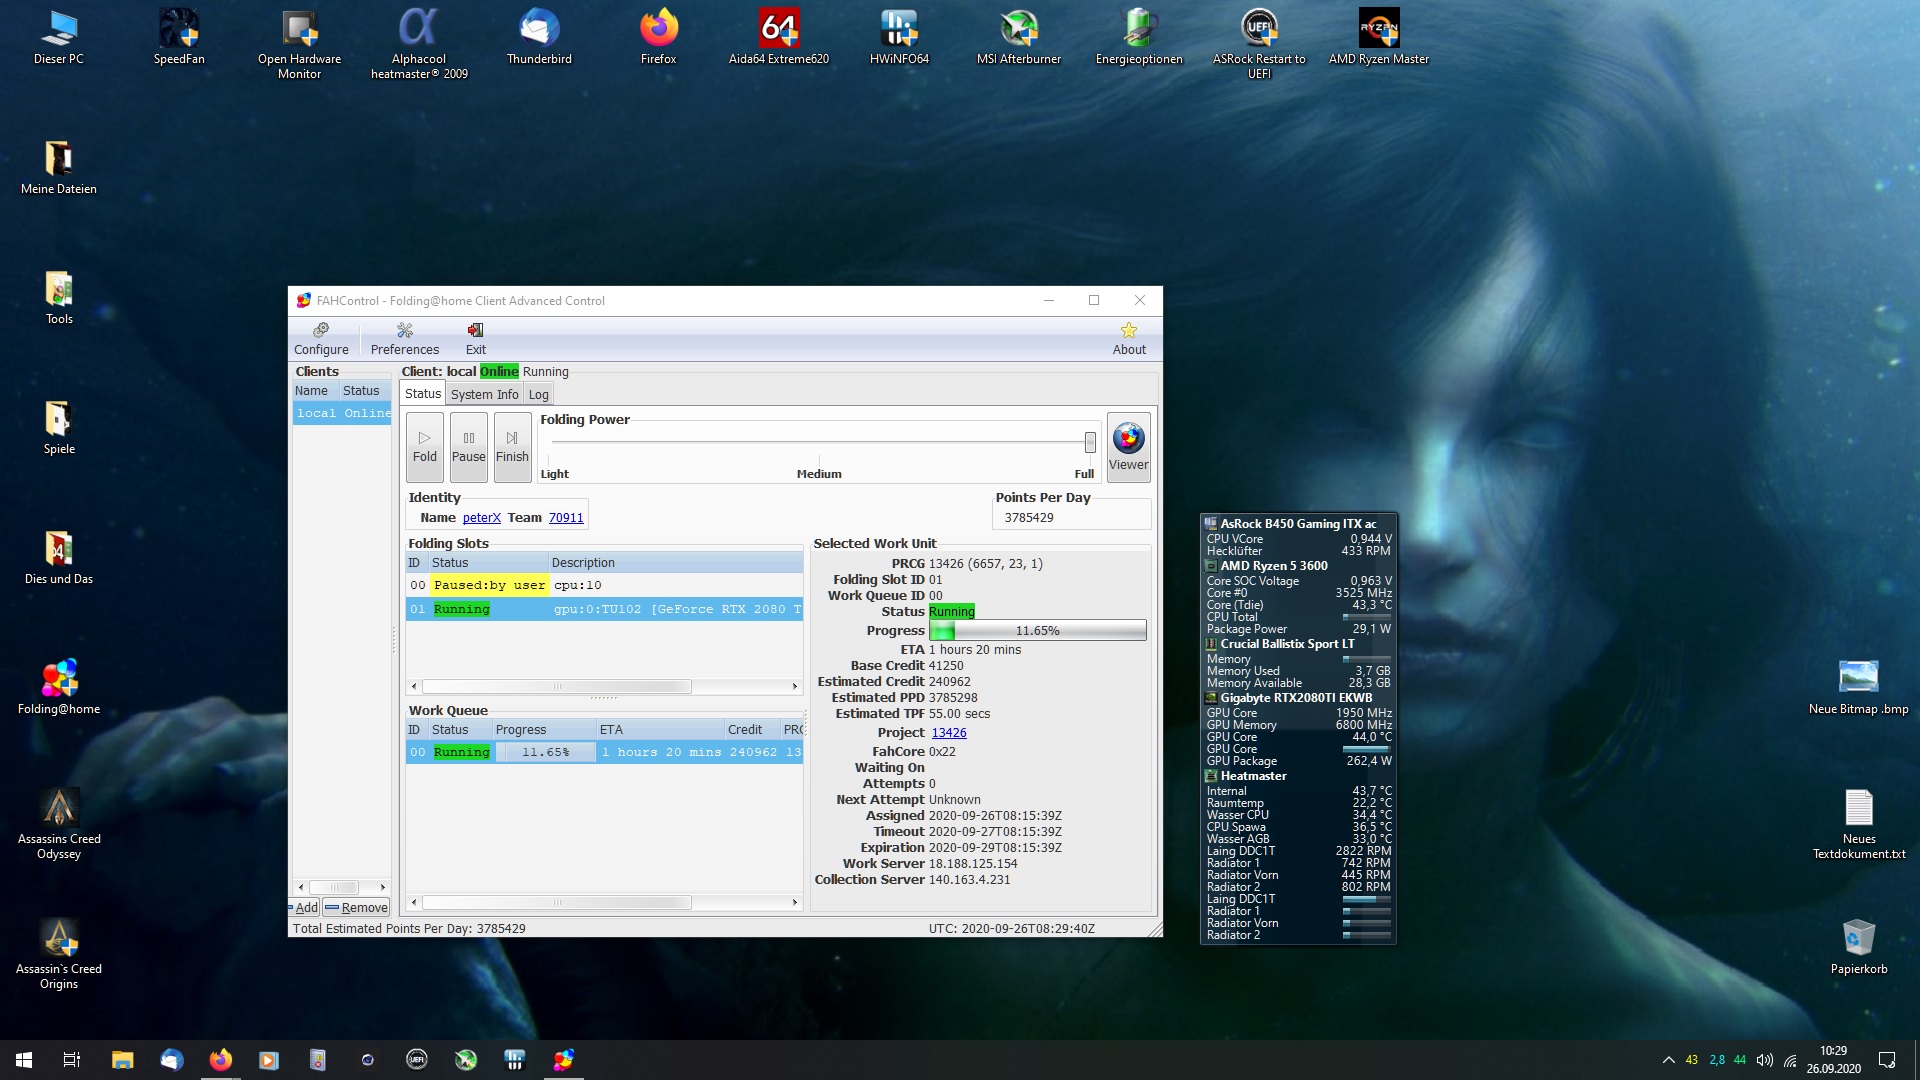Click the Exit toolbar icon

click(475, 339)
